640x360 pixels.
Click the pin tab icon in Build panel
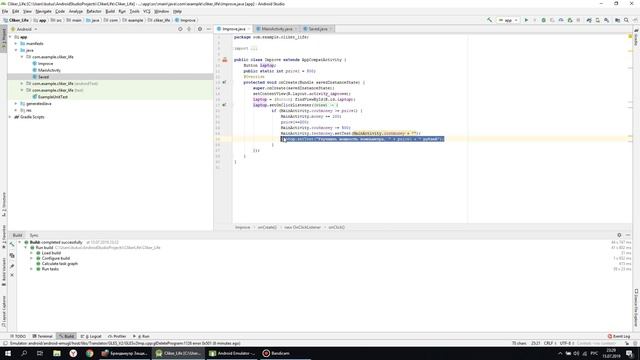pos(12,266)
